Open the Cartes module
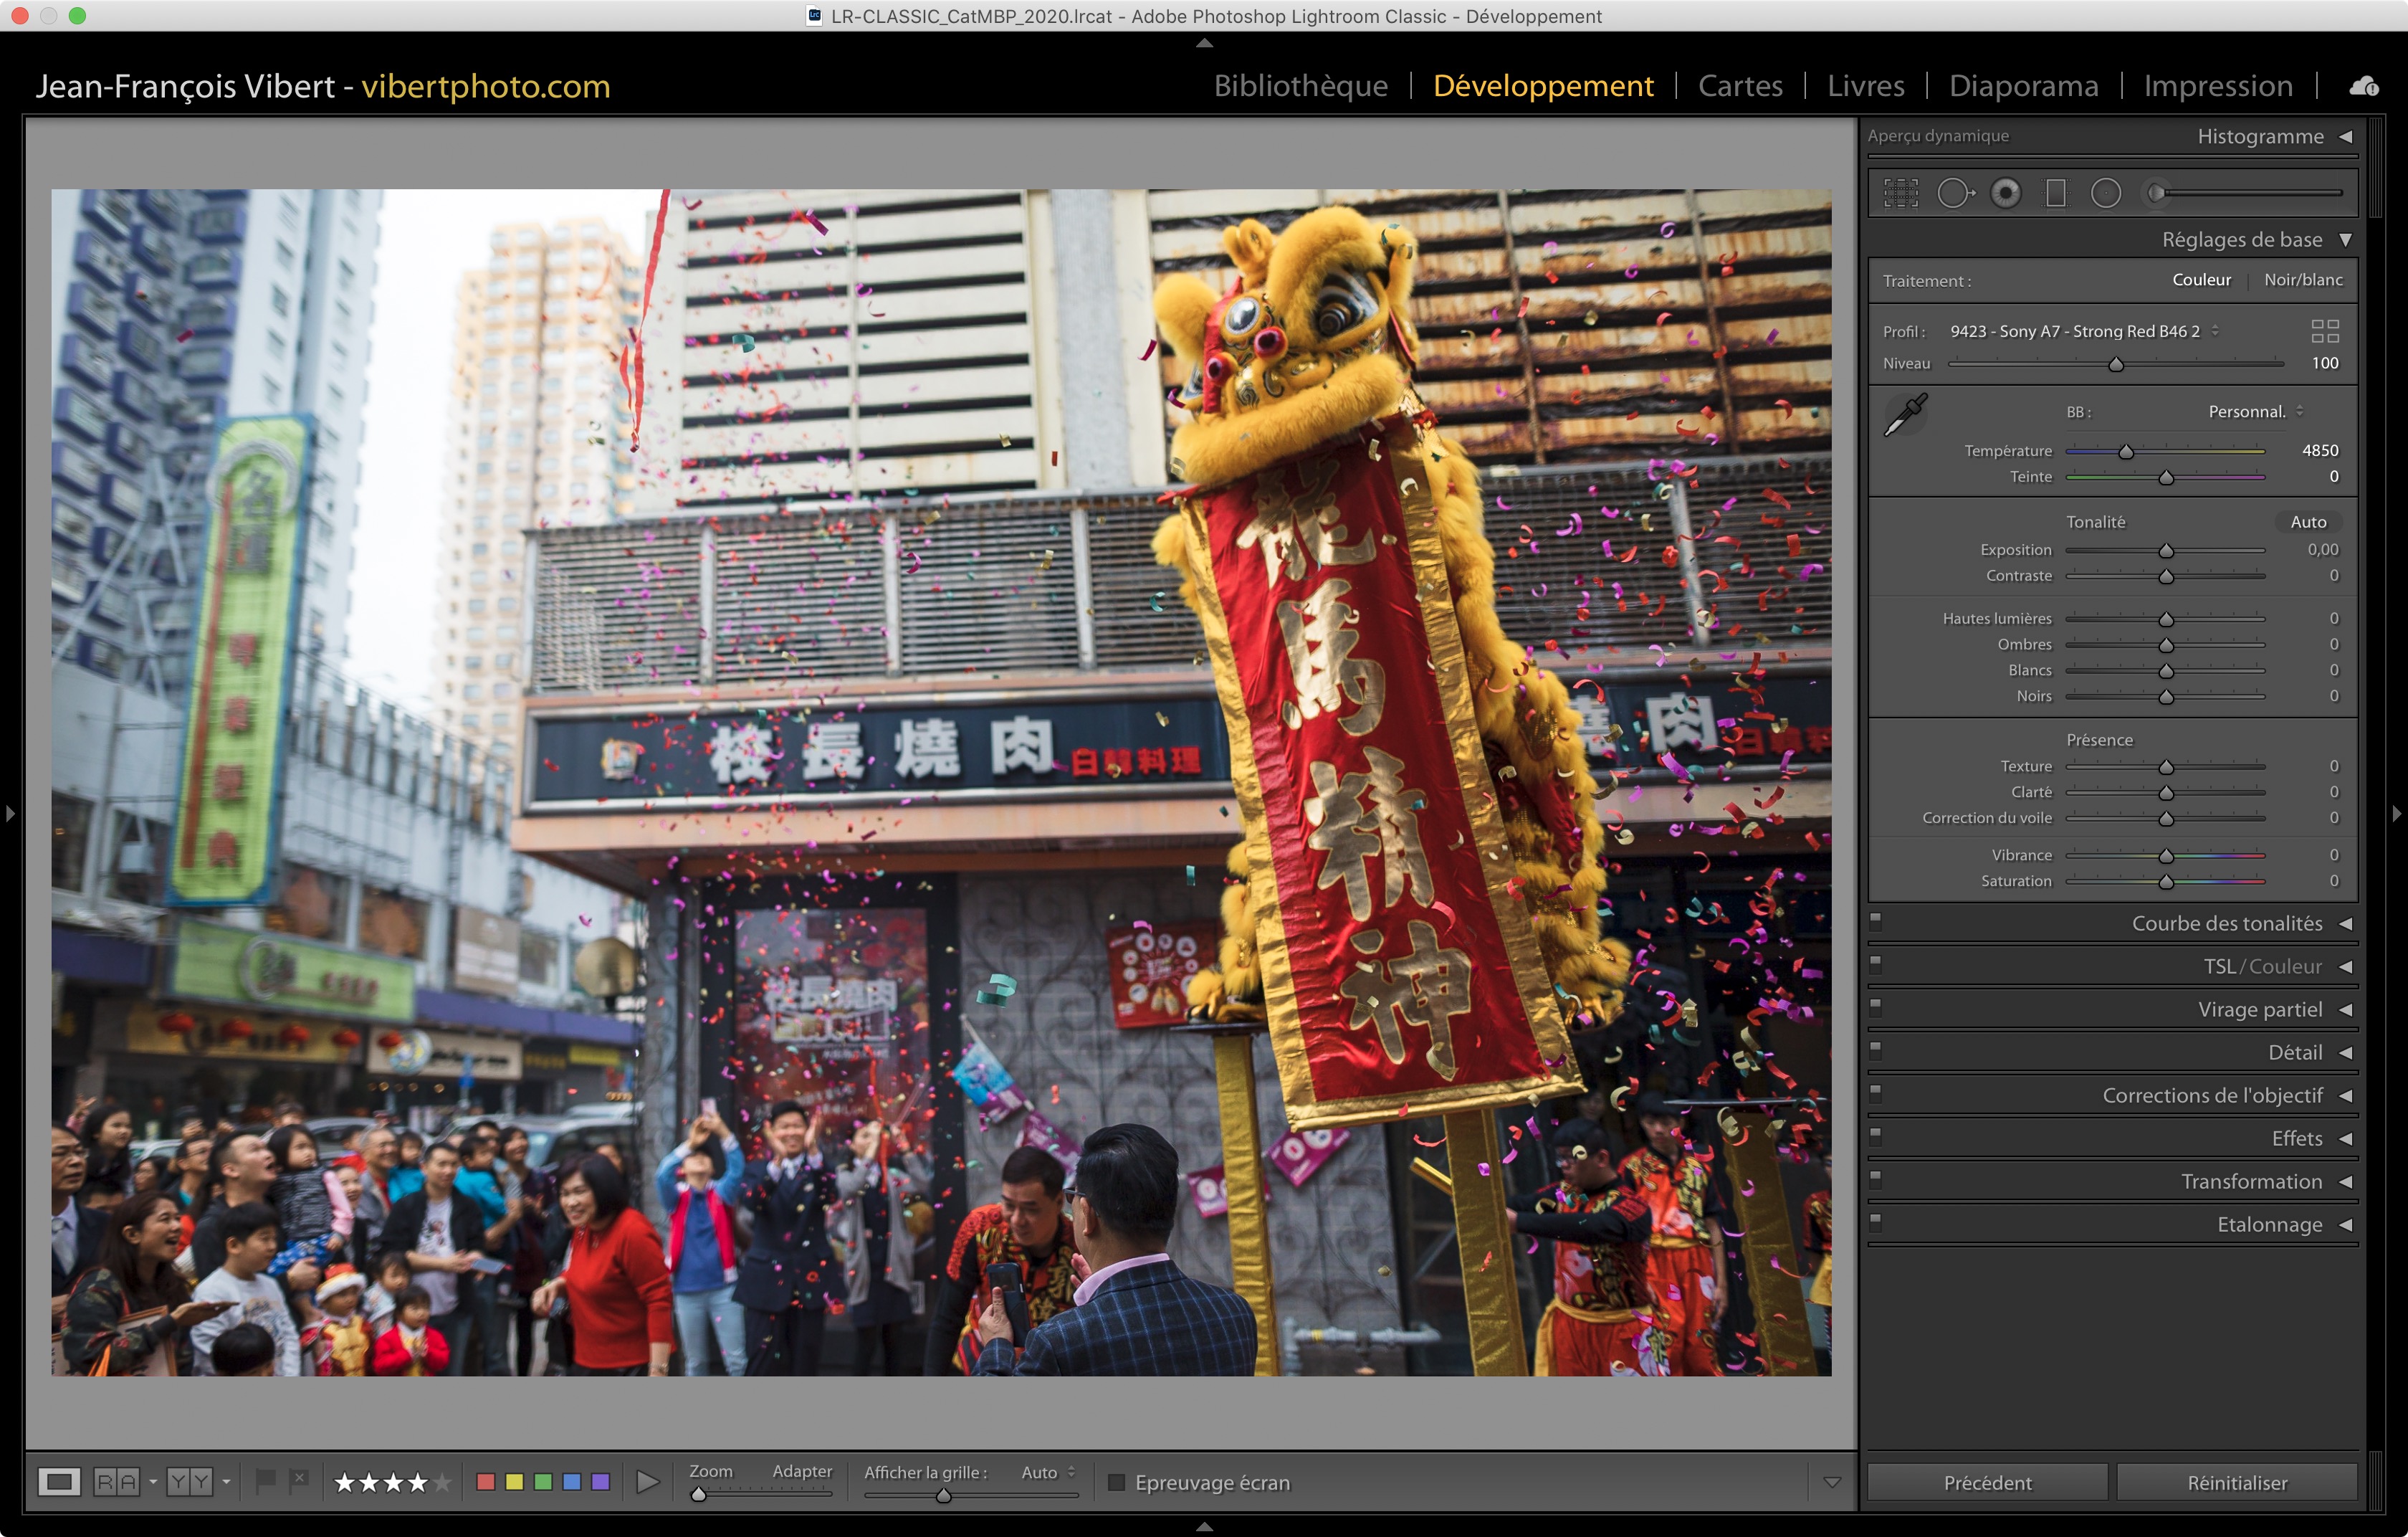Screen dimensions: 2408x1537 click(x=1739, y=86)
